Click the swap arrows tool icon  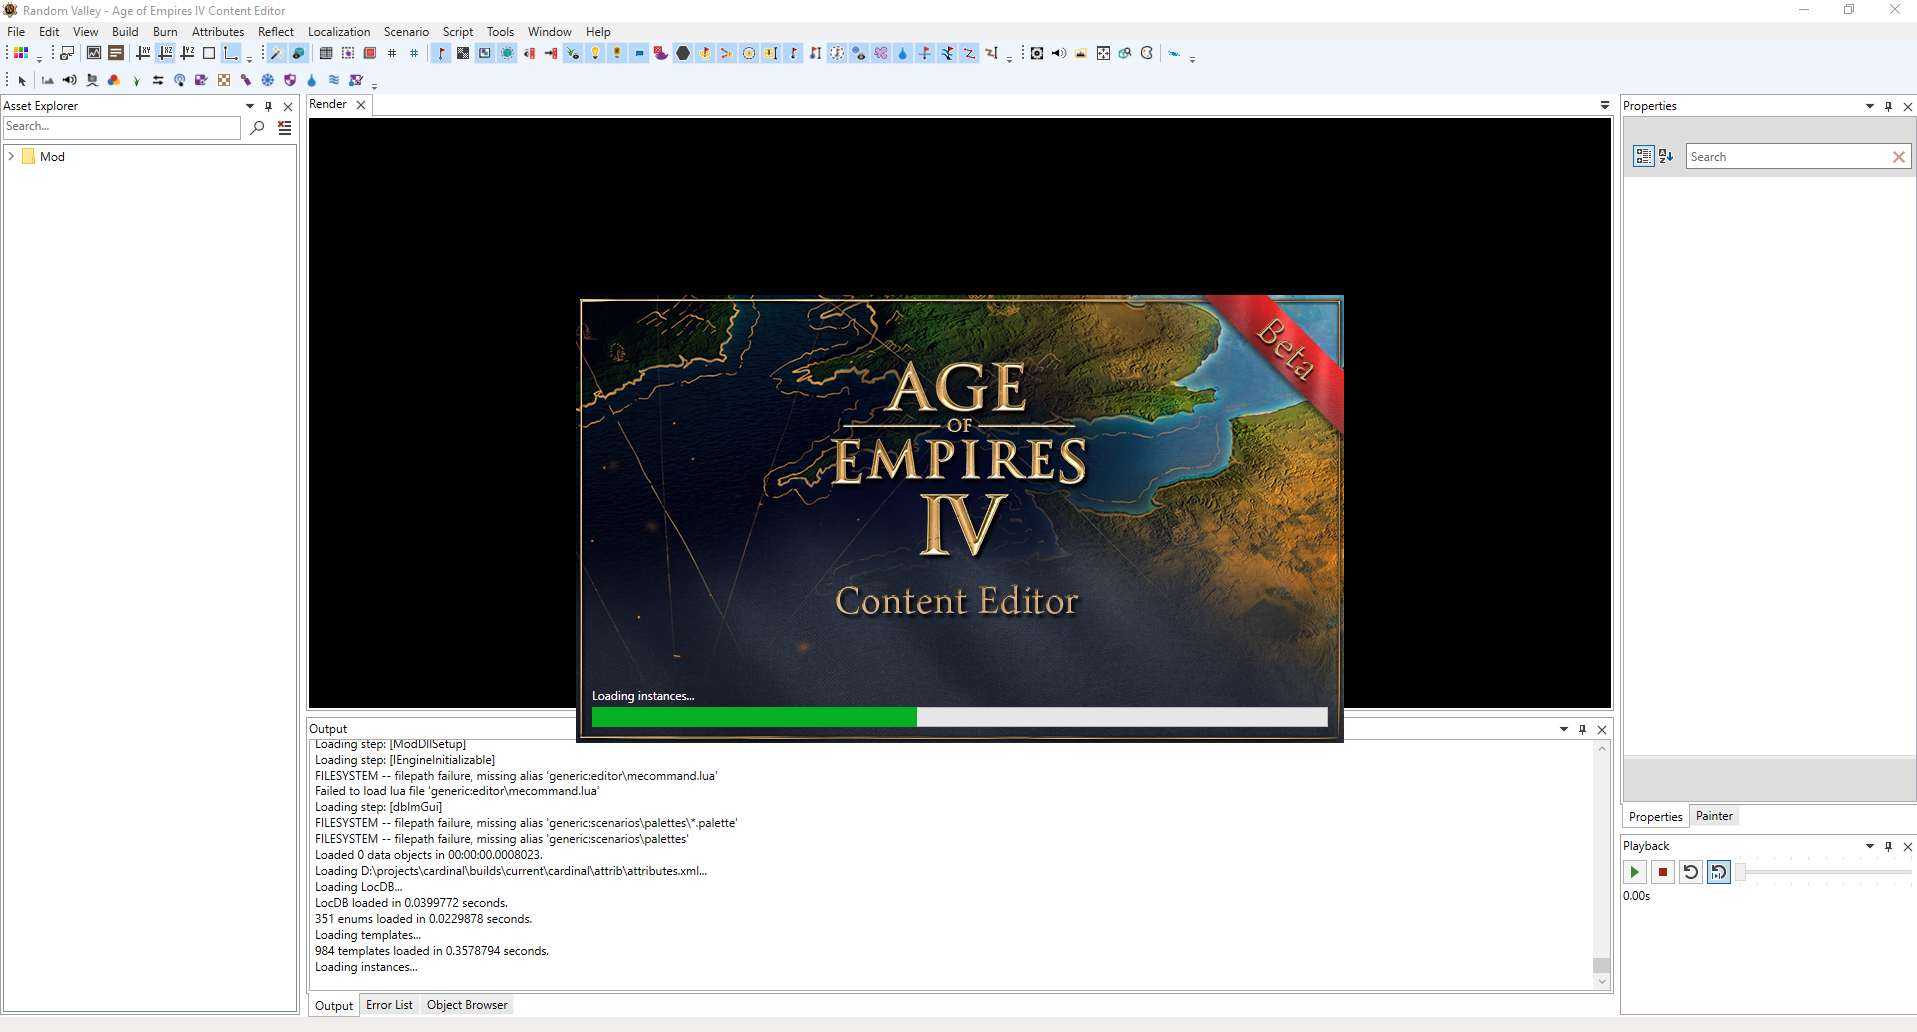158,81
